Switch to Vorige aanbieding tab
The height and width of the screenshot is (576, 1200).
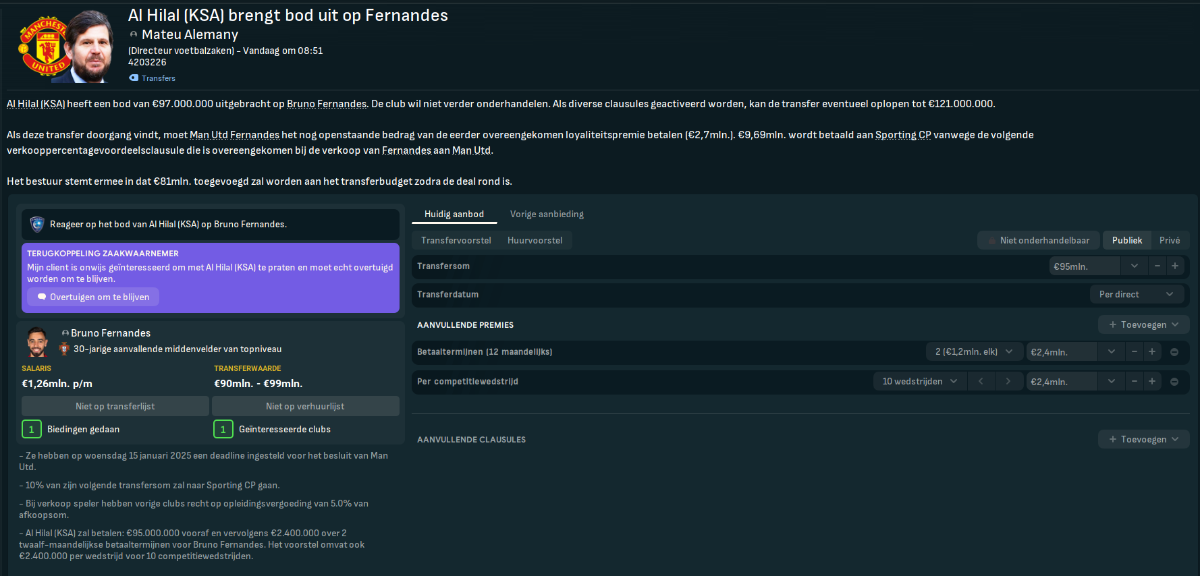(547, 214)
